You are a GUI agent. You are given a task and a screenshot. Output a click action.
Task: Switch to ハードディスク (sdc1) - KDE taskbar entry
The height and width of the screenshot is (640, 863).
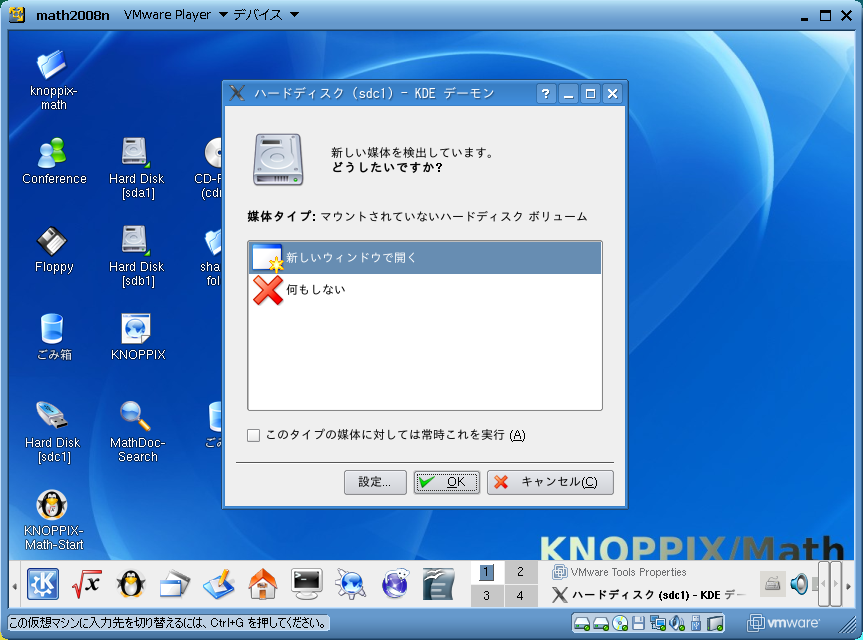pos(649,595)
